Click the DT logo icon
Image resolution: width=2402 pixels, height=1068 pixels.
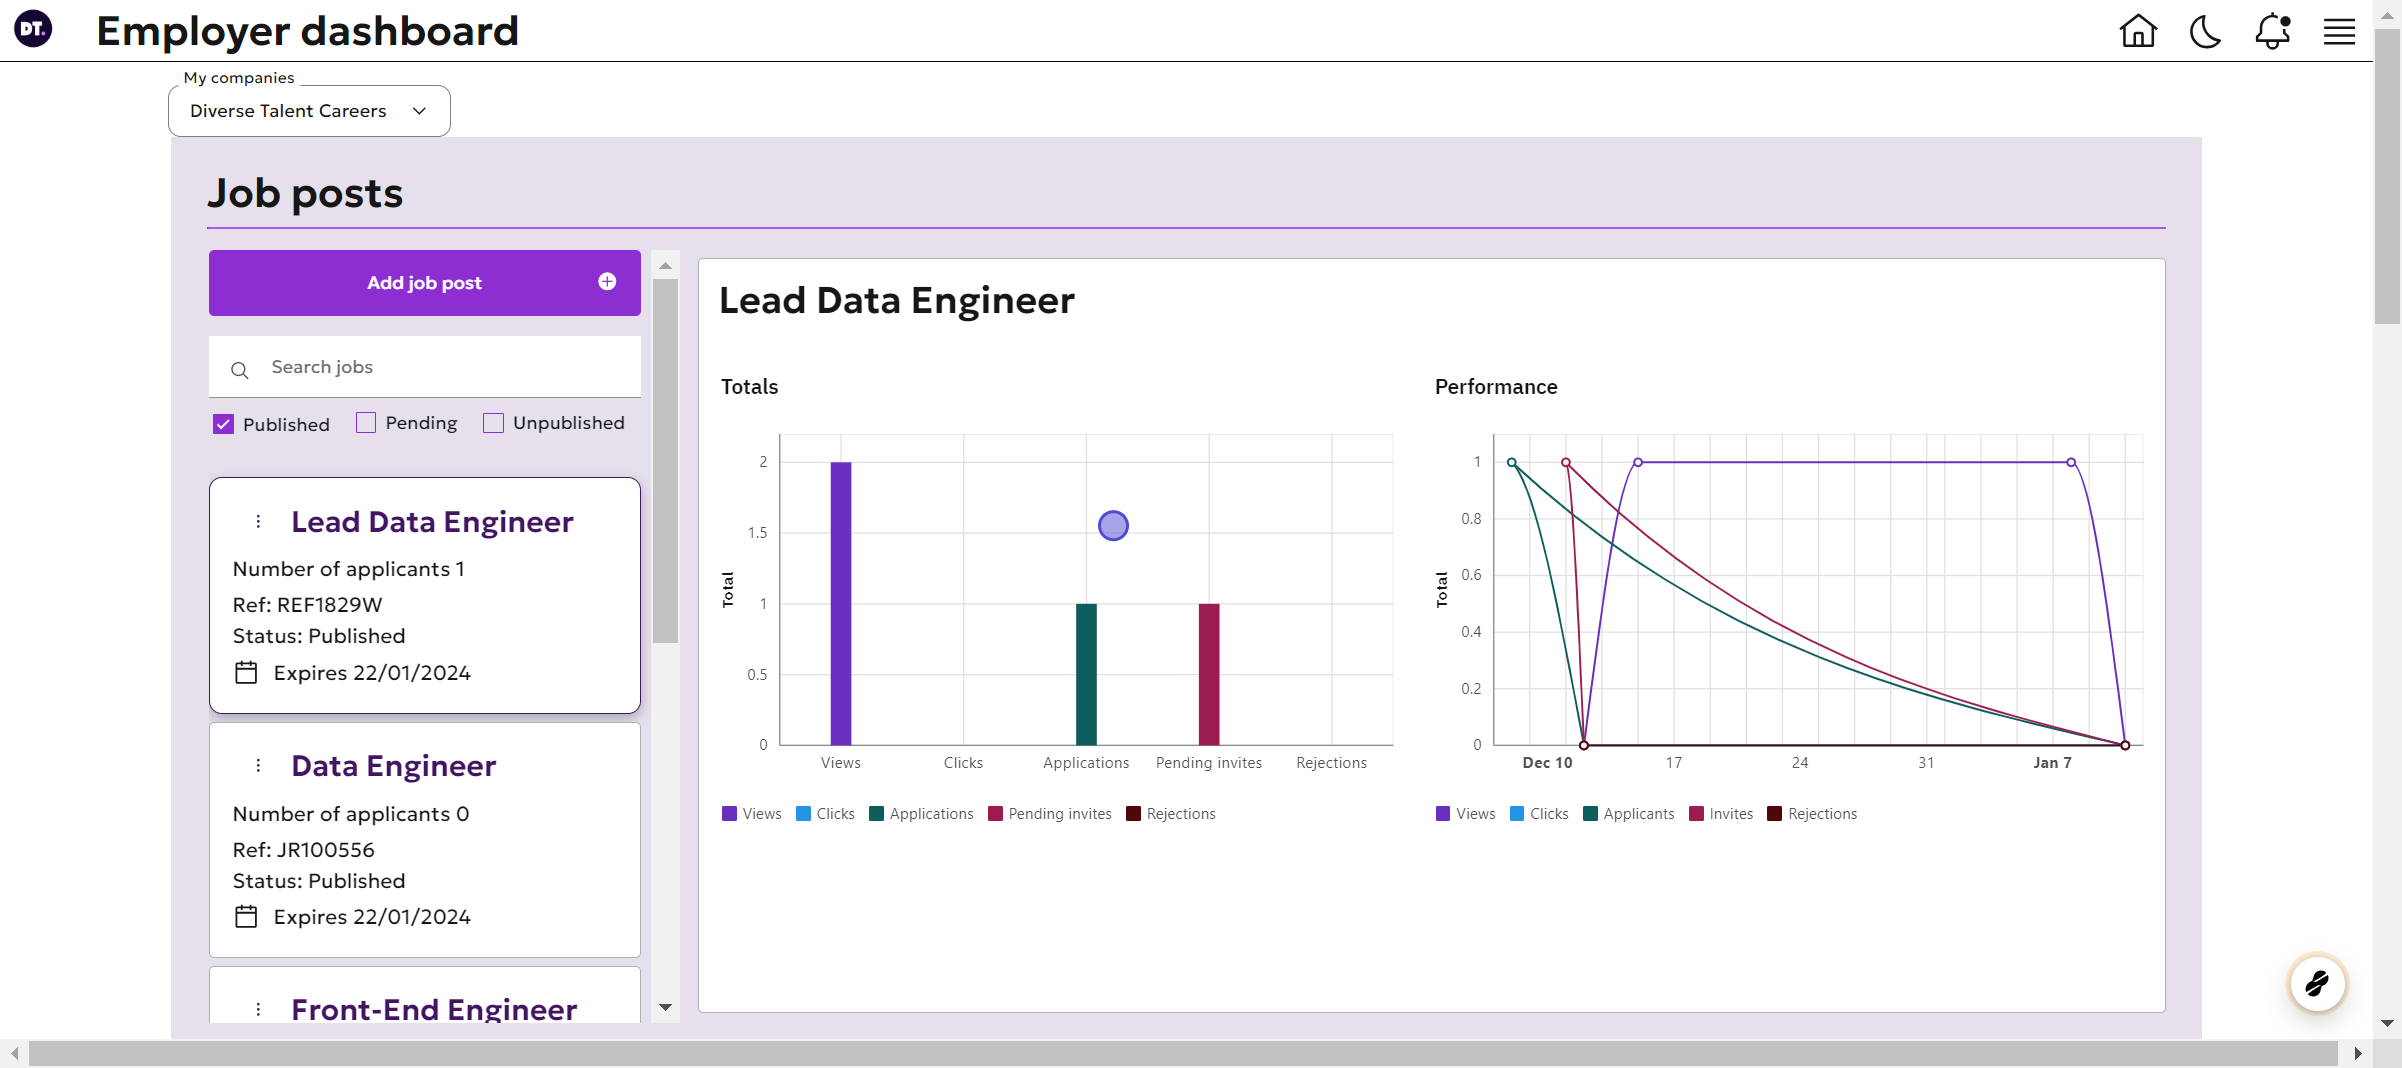(33, 29)
